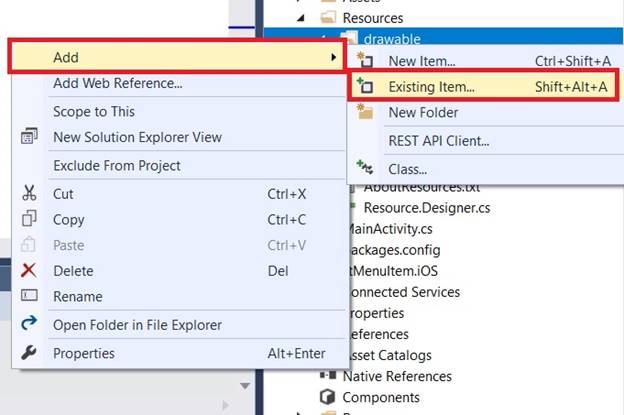Click the scissors Cut icon
624x415 pixels.
click(x=29, y=193)
